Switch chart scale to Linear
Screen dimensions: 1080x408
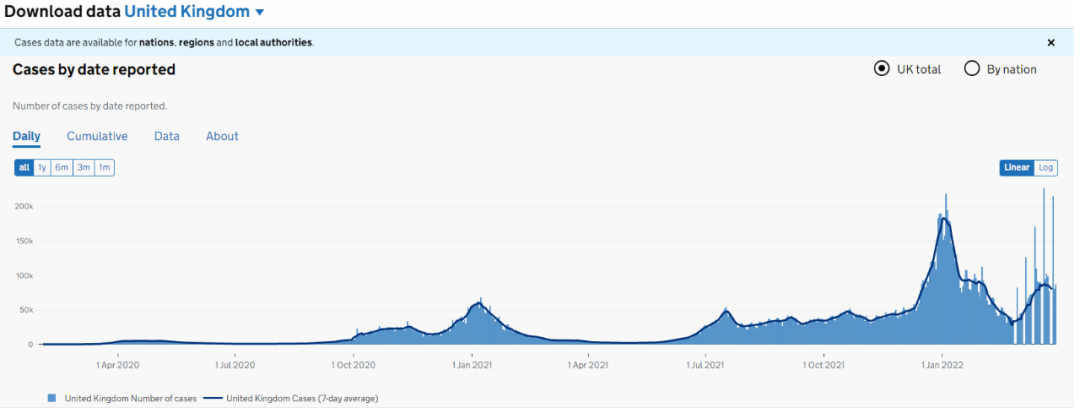1017,168
